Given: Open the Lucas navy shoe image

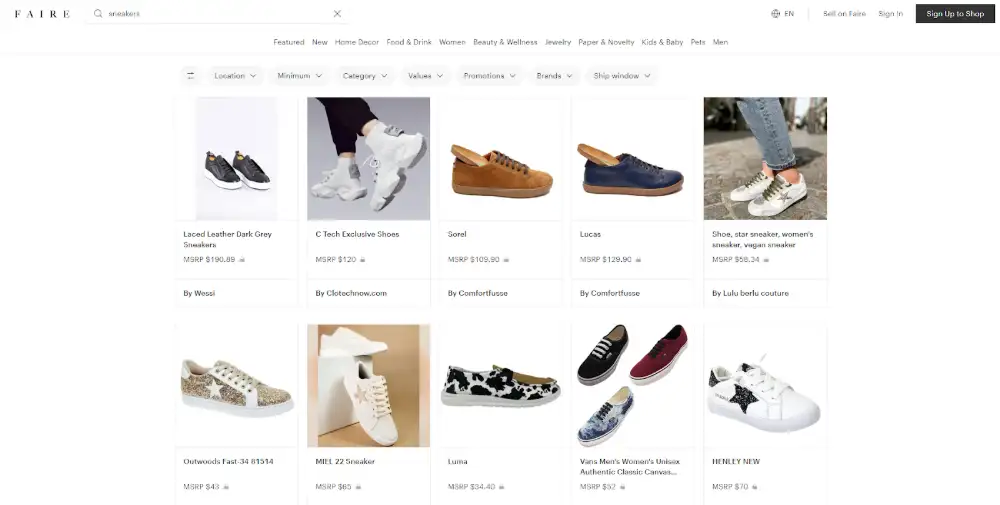Looking at the screenshot, I should click(633, 158).
